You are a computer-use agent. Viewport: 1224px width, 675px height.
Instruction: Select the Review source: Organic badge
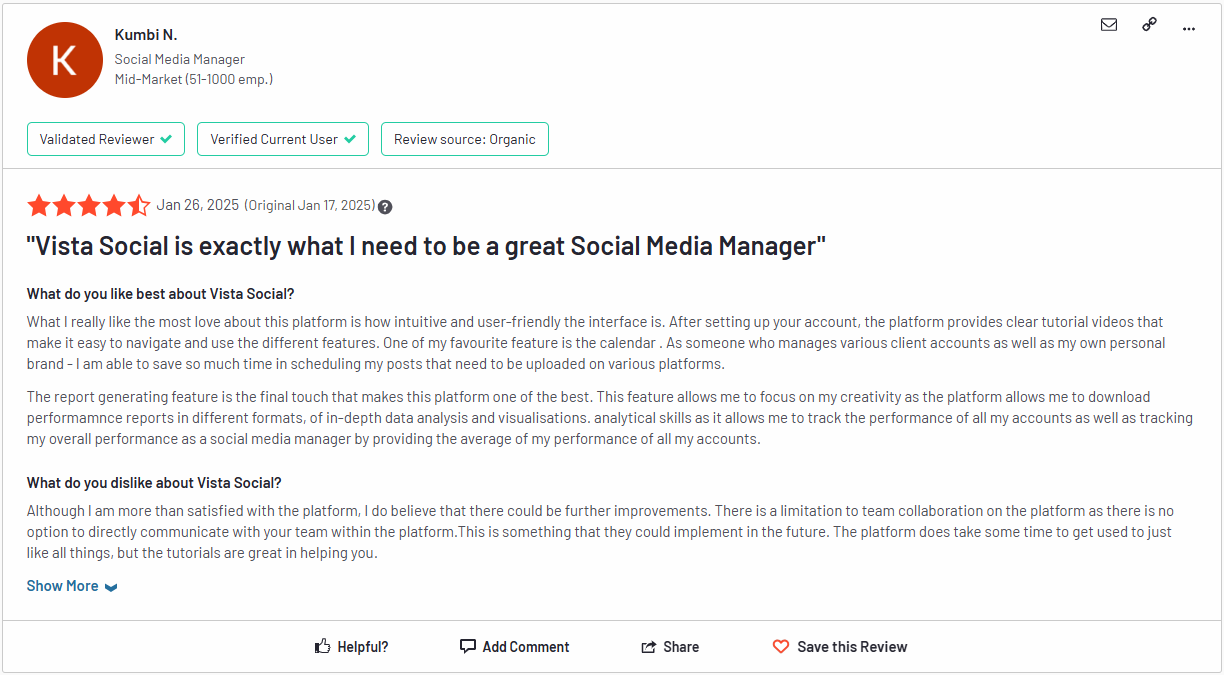(x=464, y=139)
